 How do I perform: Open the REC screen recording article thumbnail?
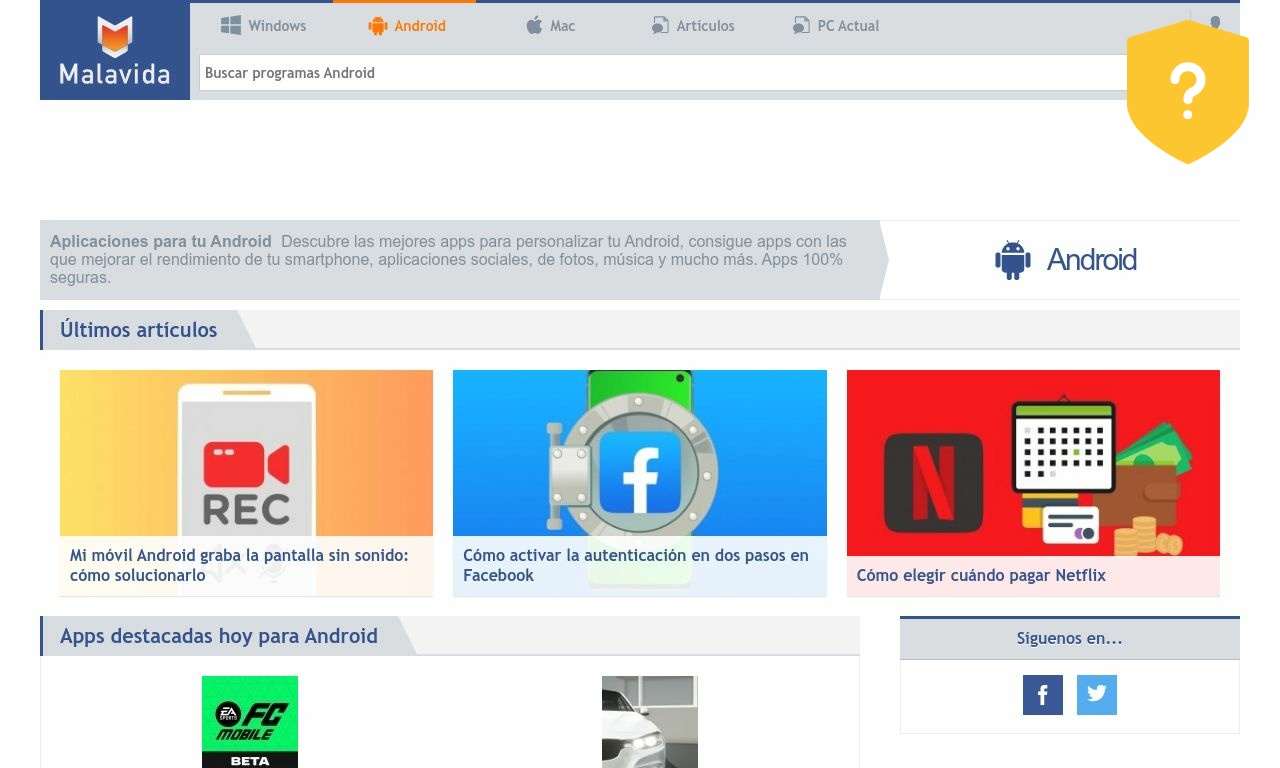(246, 453)
